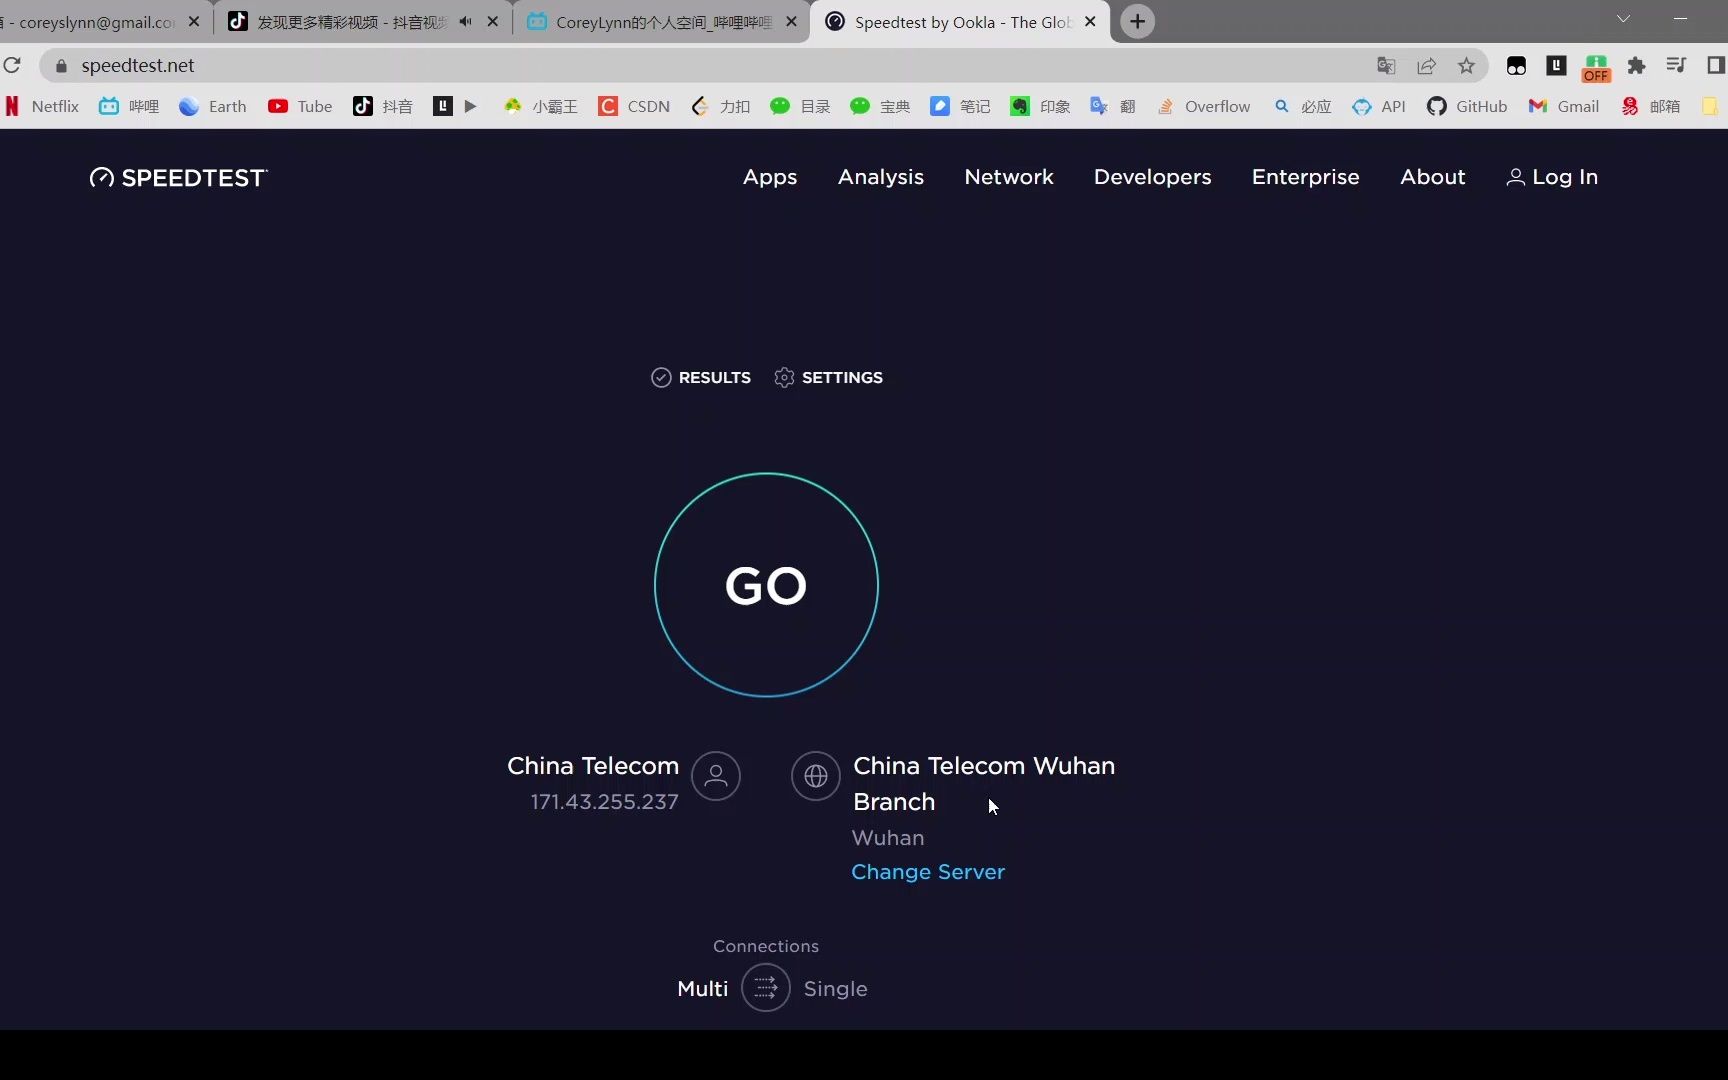The height and width of the screenshot is (1080, 1728).
Task: Click Log In link
Action: click(1552, 177)
